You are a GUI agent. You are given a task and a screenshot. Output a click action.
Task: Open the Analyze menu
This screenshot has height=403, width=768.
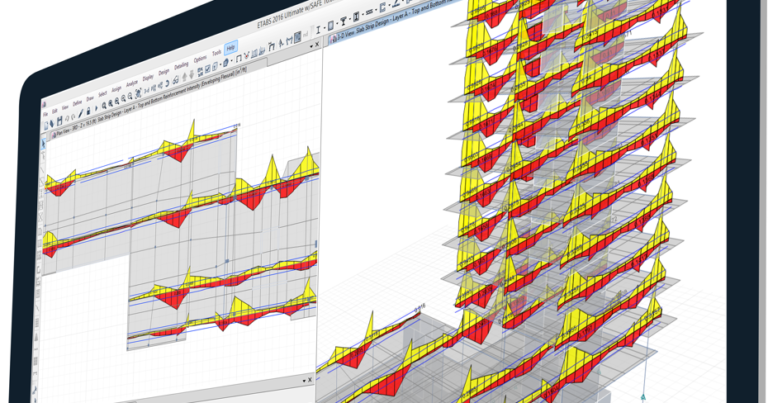point(132,84)
